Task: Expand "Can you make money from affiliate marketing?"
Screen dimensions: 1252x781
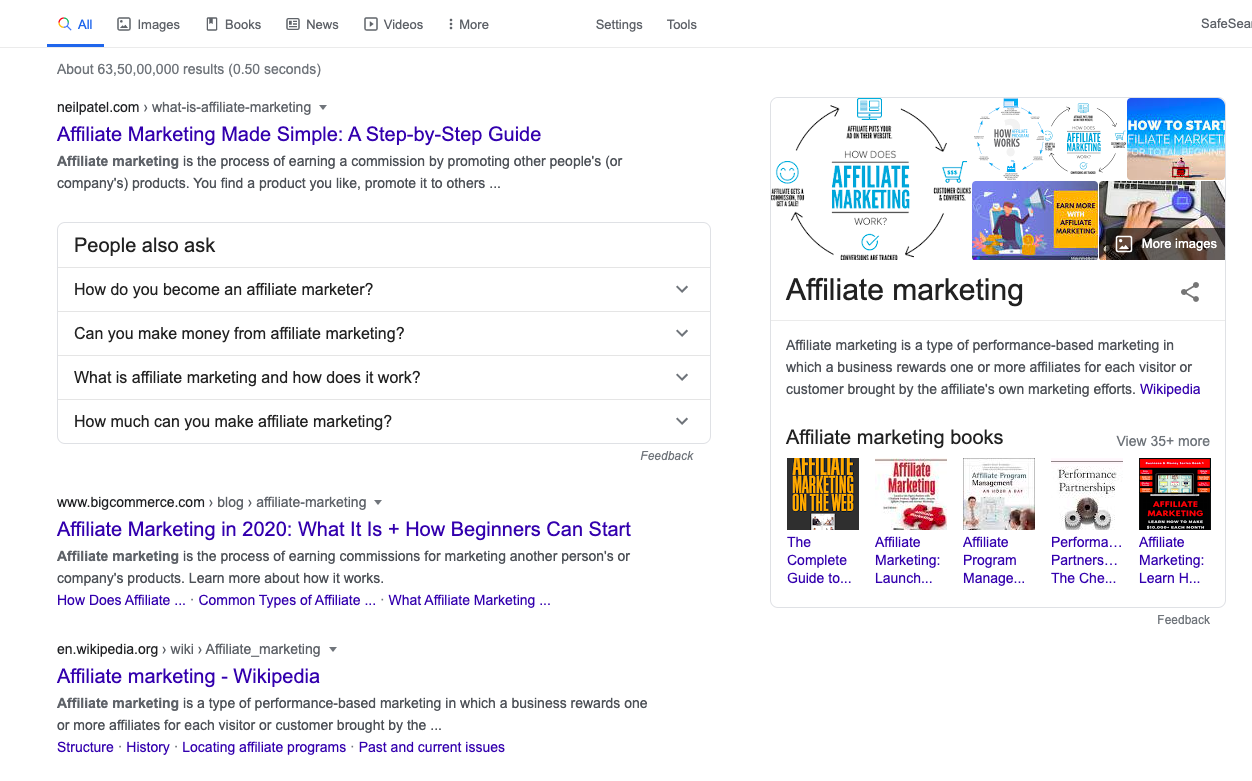Action: [x=682, y=334]
